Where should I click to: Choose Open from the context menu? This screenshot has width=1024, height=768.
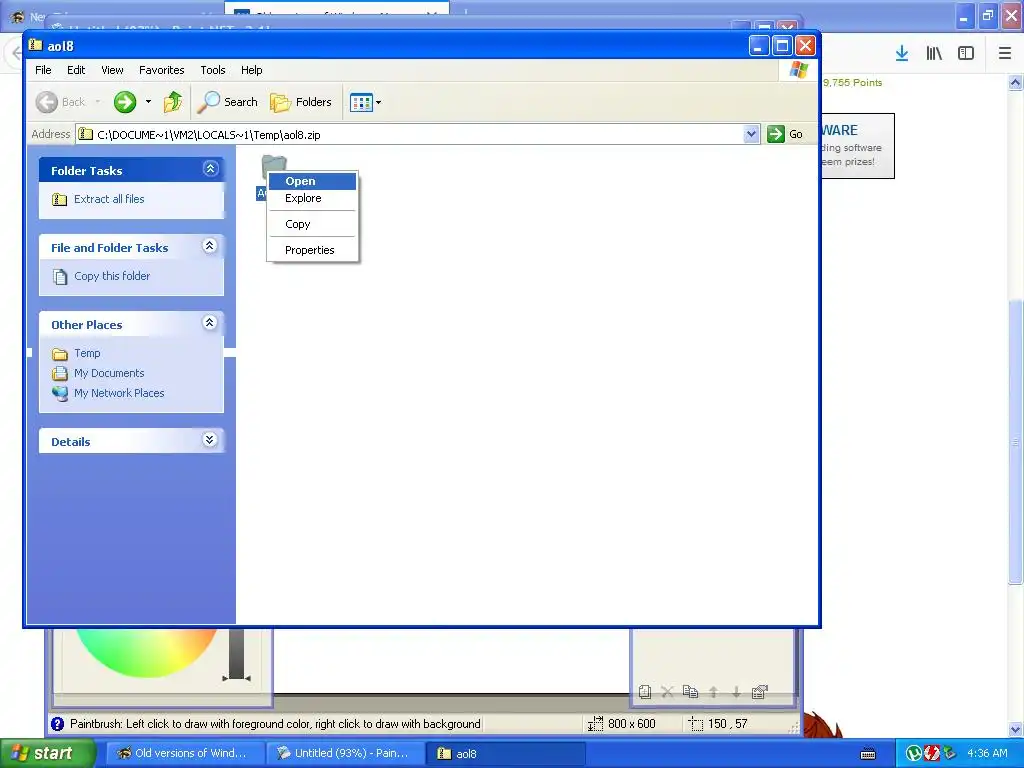click(x=312, y=181)
